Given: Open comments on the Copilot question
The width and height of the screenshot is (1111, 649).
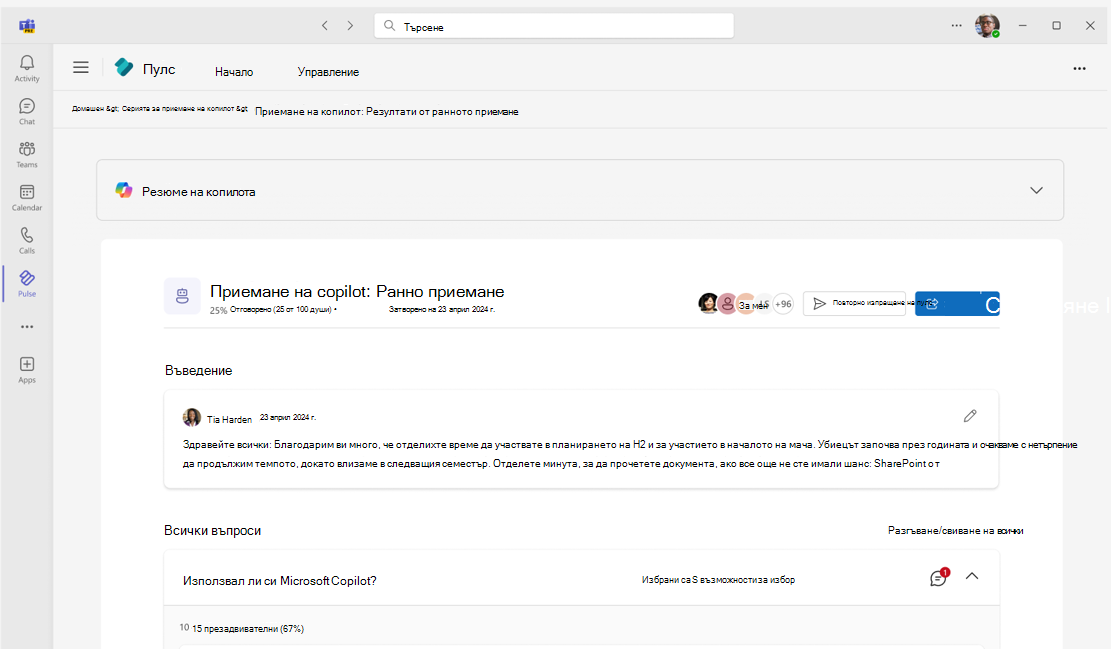Looking at the screenshot, I should pos(937,577).
